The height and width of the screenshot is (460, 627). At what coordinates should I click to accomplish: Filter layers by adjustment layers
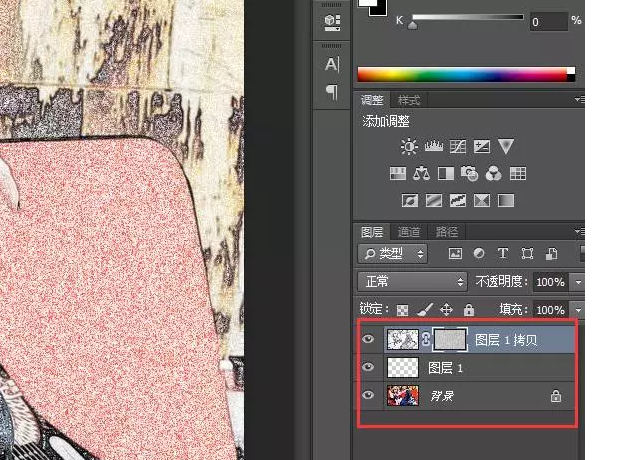479,254
